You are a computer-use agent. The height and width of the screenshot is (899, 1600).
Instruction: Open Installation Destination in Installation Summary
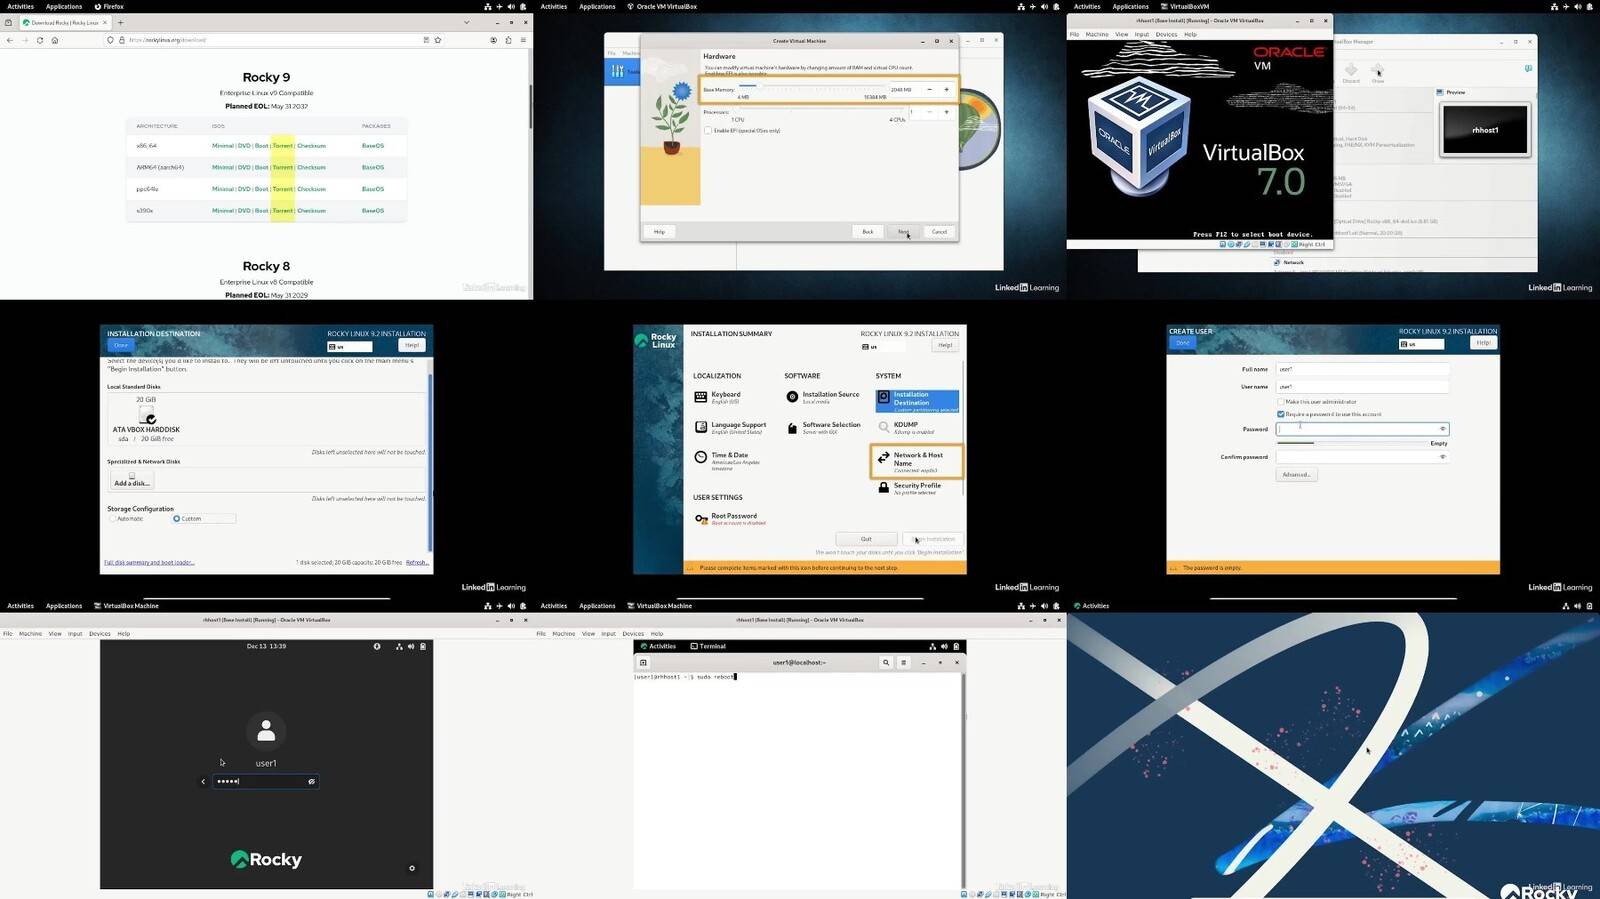(917, 401)
